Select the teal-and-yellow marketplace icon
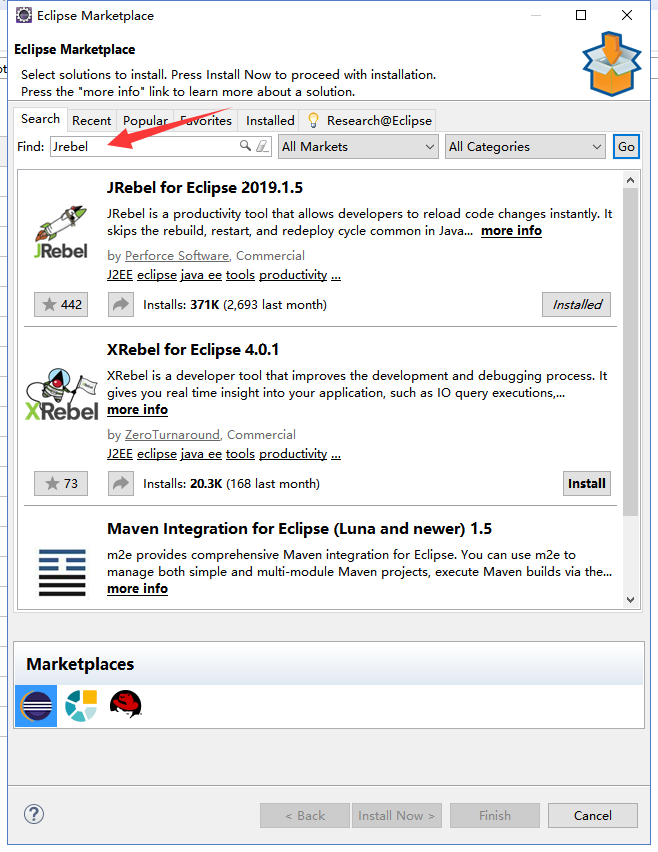 (81, 706)
